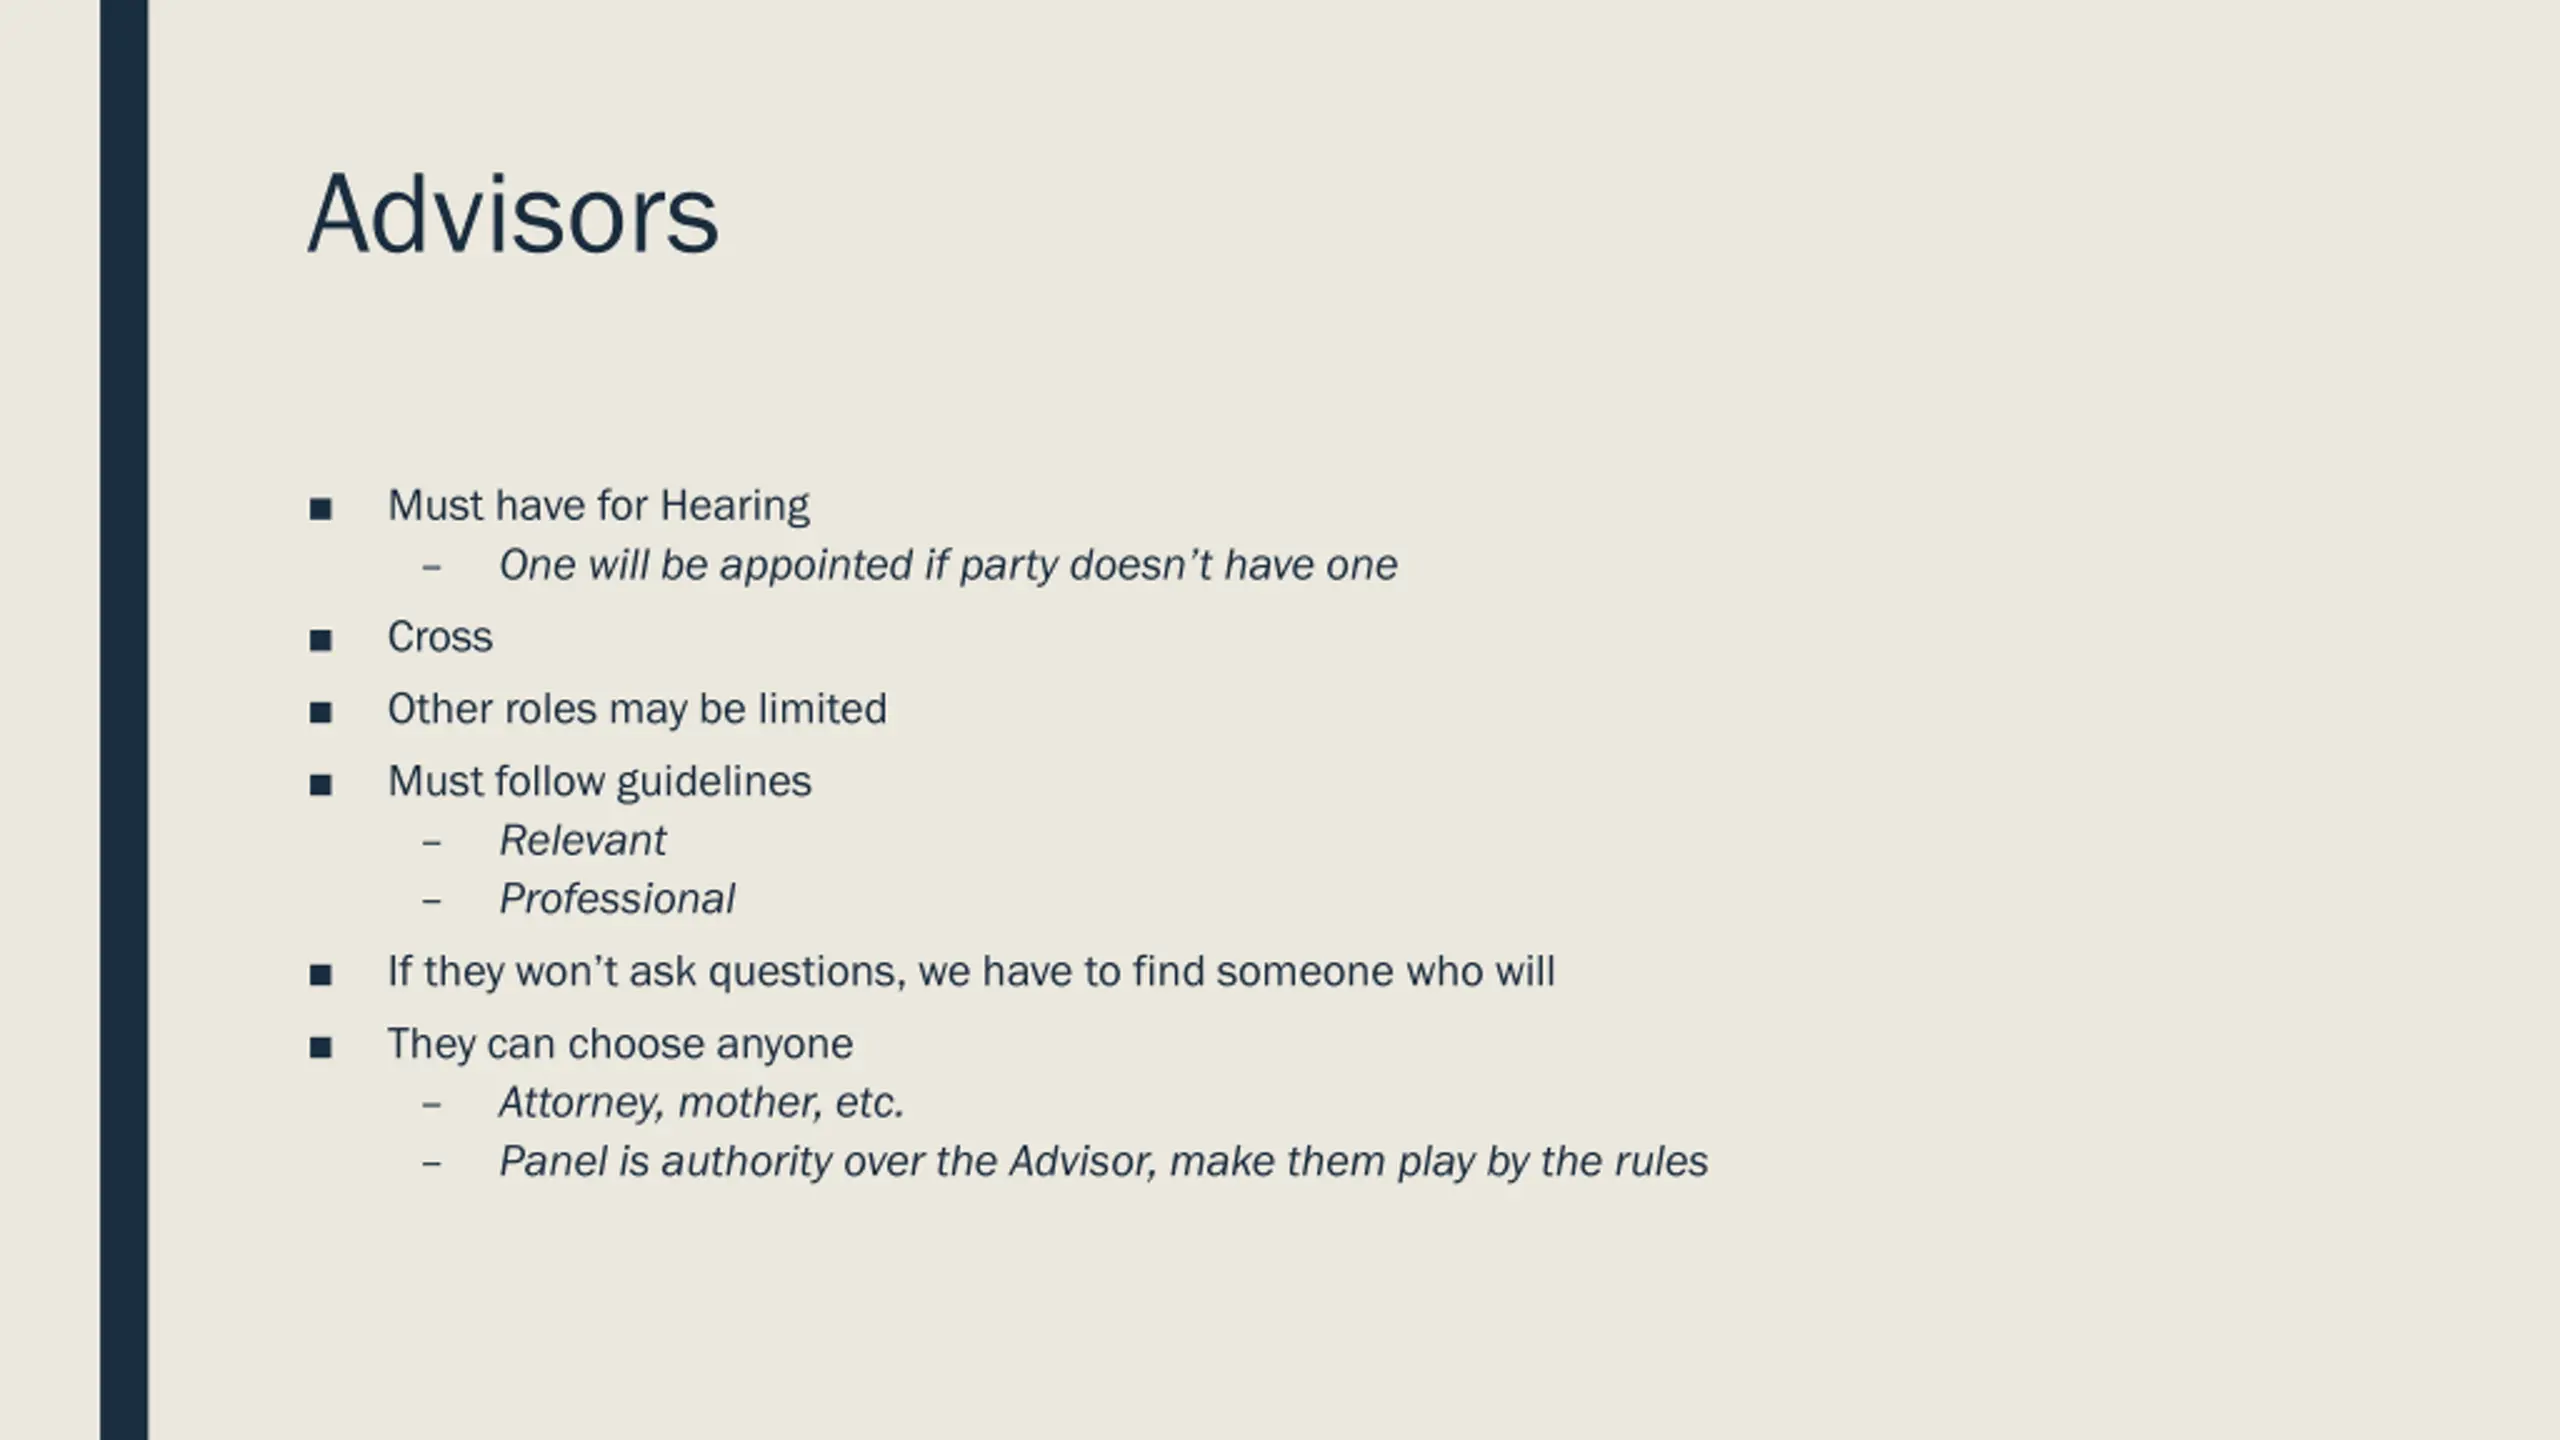The image size is (2560, 1440).
Task: Click the square bullet beside 'Must follow guidelines'
Action: 320,785
